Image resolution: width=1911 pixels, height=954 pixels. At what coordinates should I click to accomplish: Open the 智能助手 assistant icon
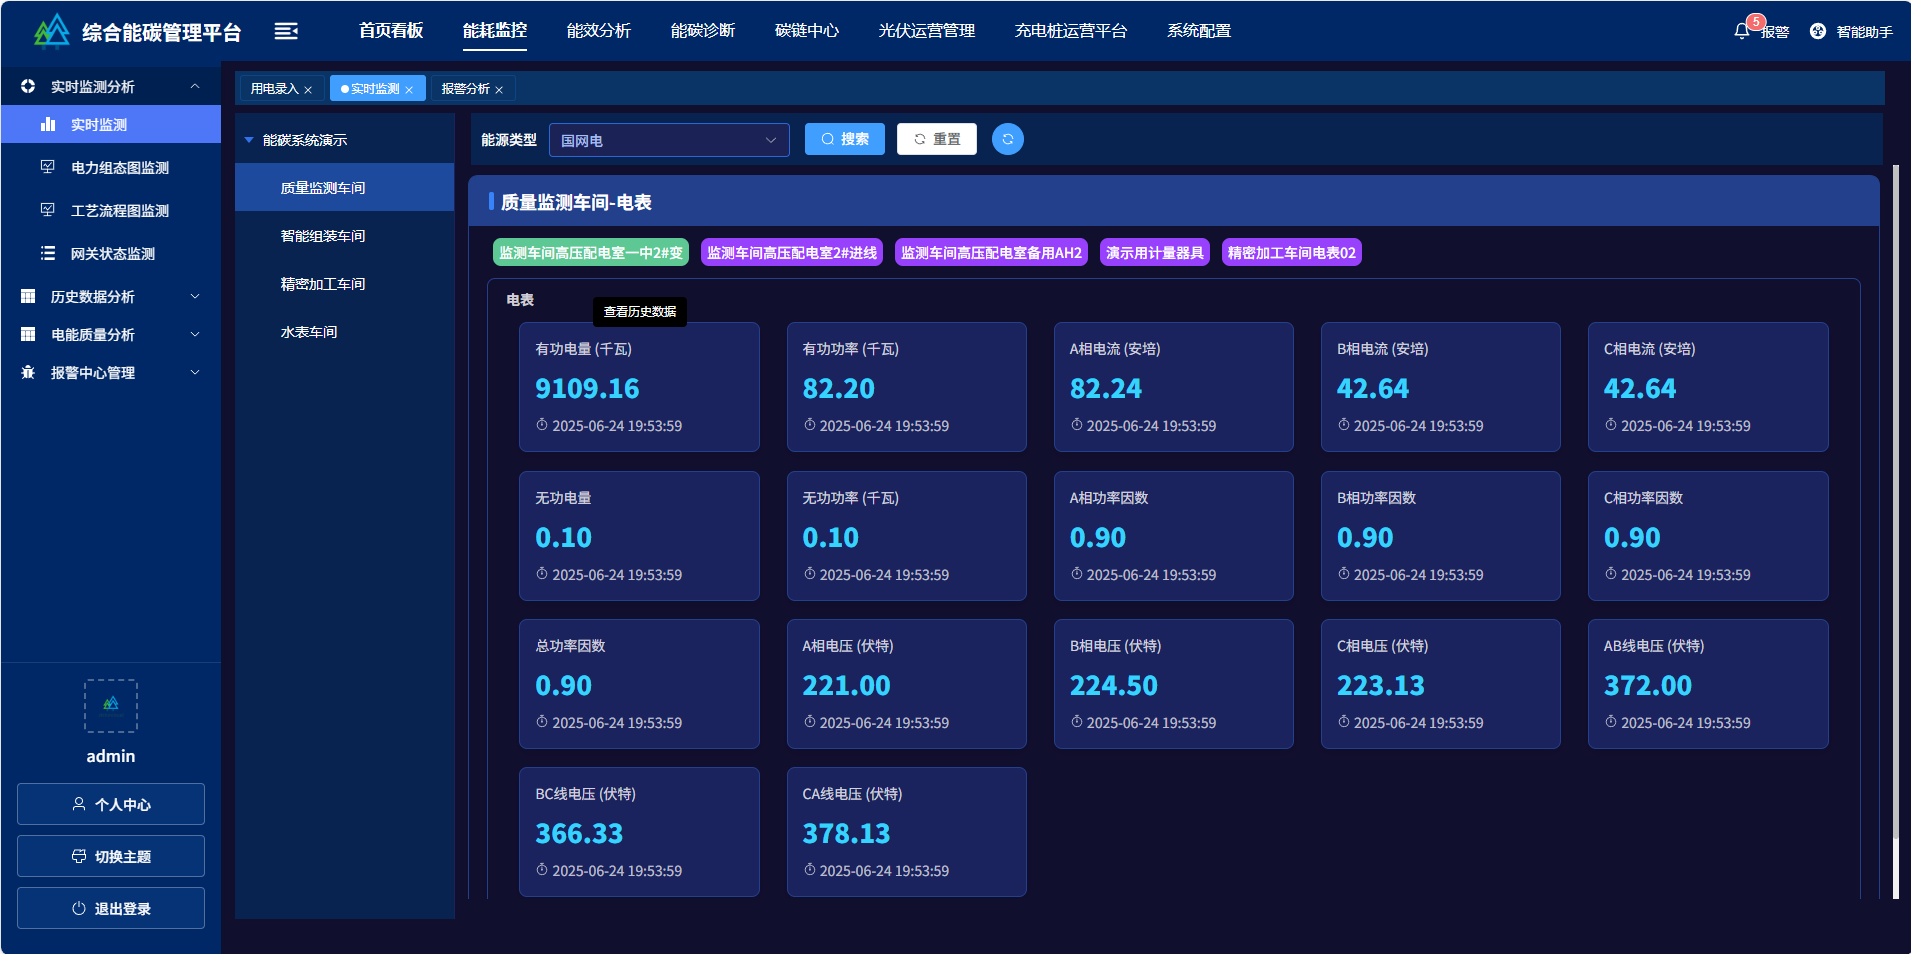(1817, 29)
